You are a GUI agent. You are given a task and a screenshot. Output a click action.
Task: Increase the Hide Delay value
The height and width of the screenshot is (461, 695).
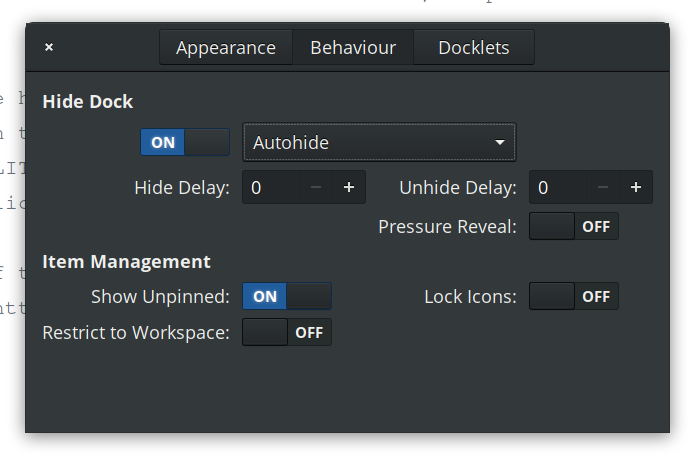coord(348,187)
